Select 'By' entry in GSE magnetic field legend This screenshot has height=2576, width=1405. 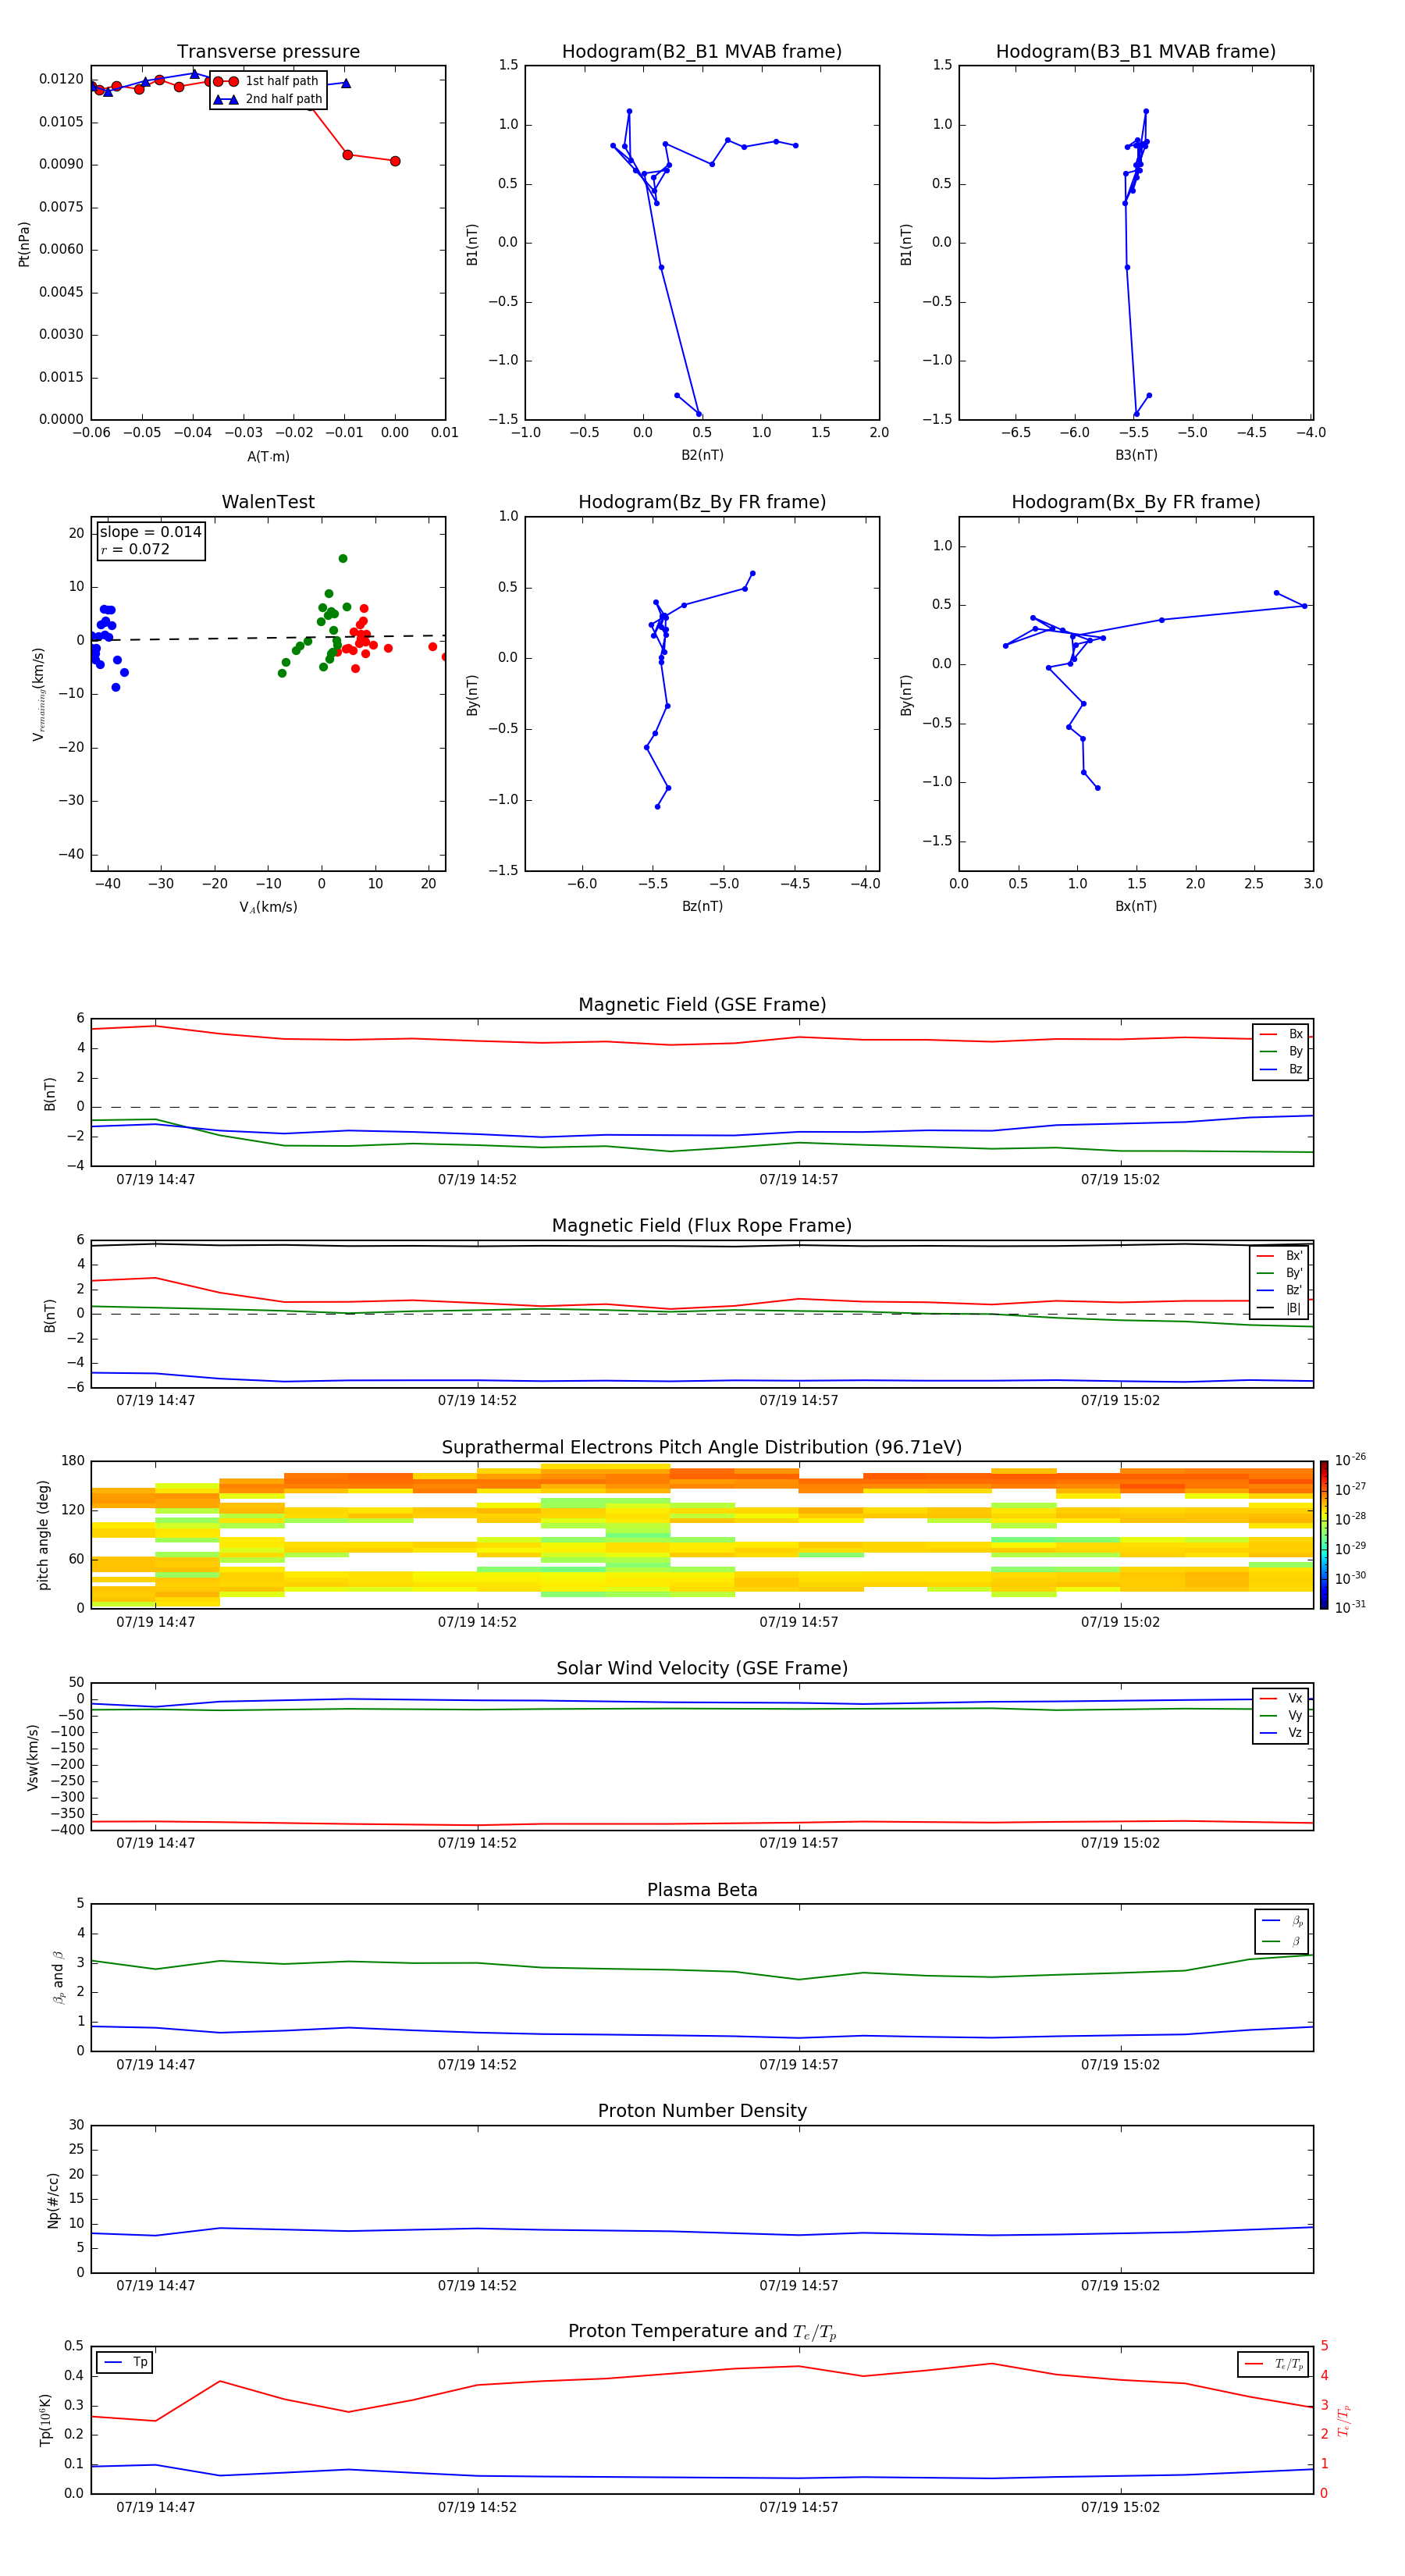tap(1281, 1052)
